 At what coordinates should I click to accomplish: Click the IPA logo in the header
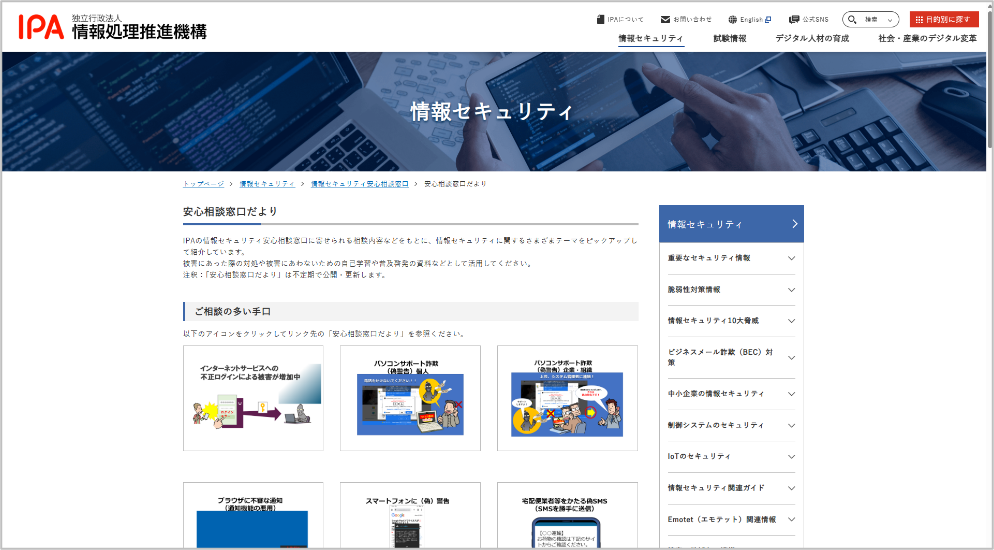point(112,27)
